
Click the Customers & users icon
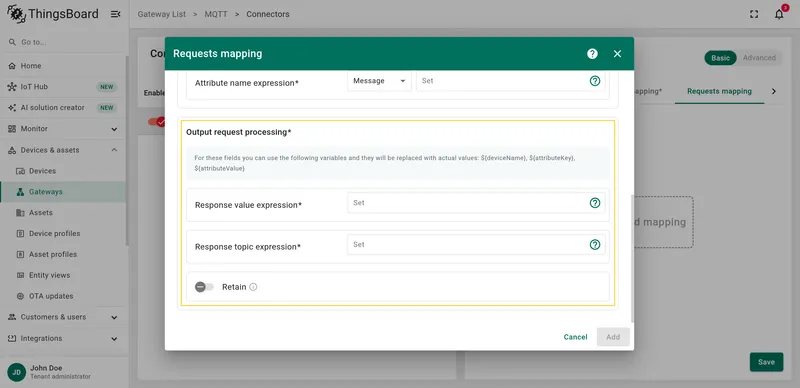tap(12, 317)
